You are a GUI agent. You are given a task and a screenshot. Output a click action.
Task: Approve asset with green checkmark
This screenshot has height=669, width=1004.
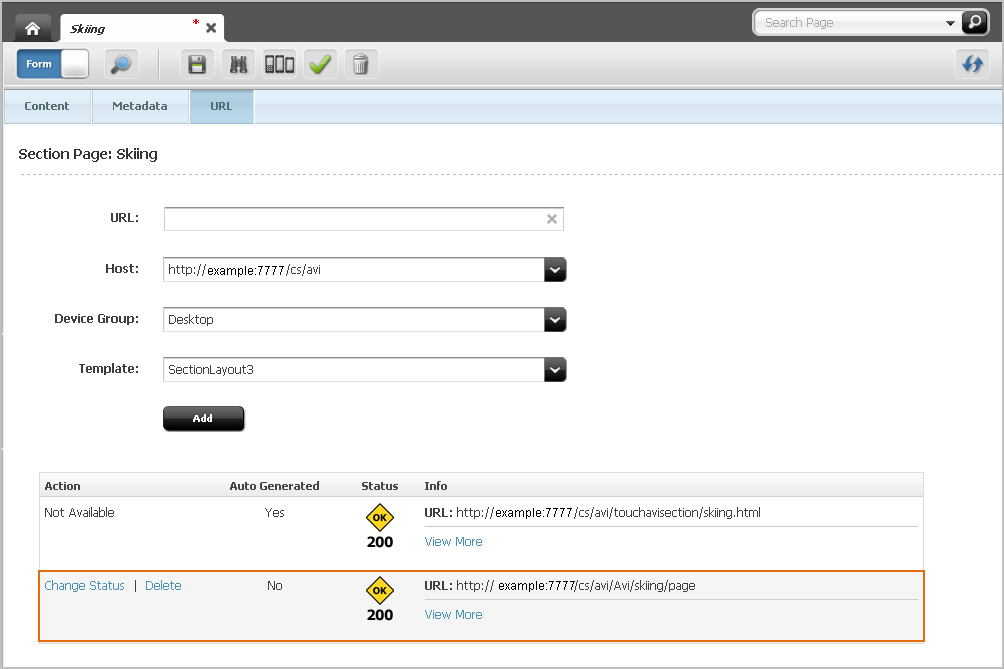pos(320,64)
